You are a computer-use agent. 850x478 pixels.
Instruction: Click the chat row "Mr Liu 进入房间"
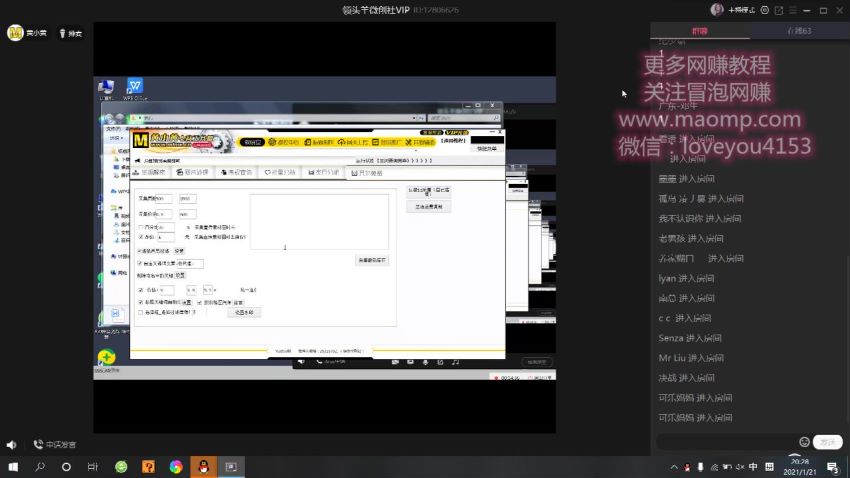click(x=691, y=358)
